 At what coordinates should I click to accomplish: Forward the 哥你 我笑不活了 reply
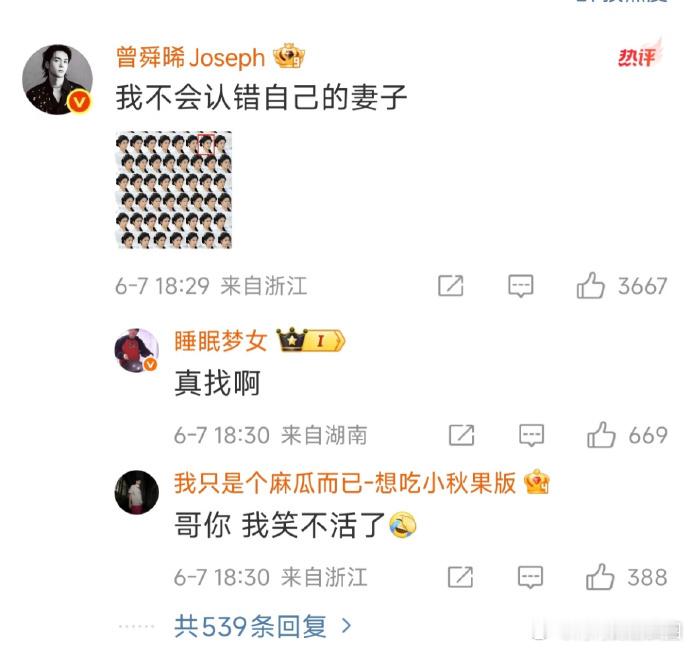click(x=460, y=577)
